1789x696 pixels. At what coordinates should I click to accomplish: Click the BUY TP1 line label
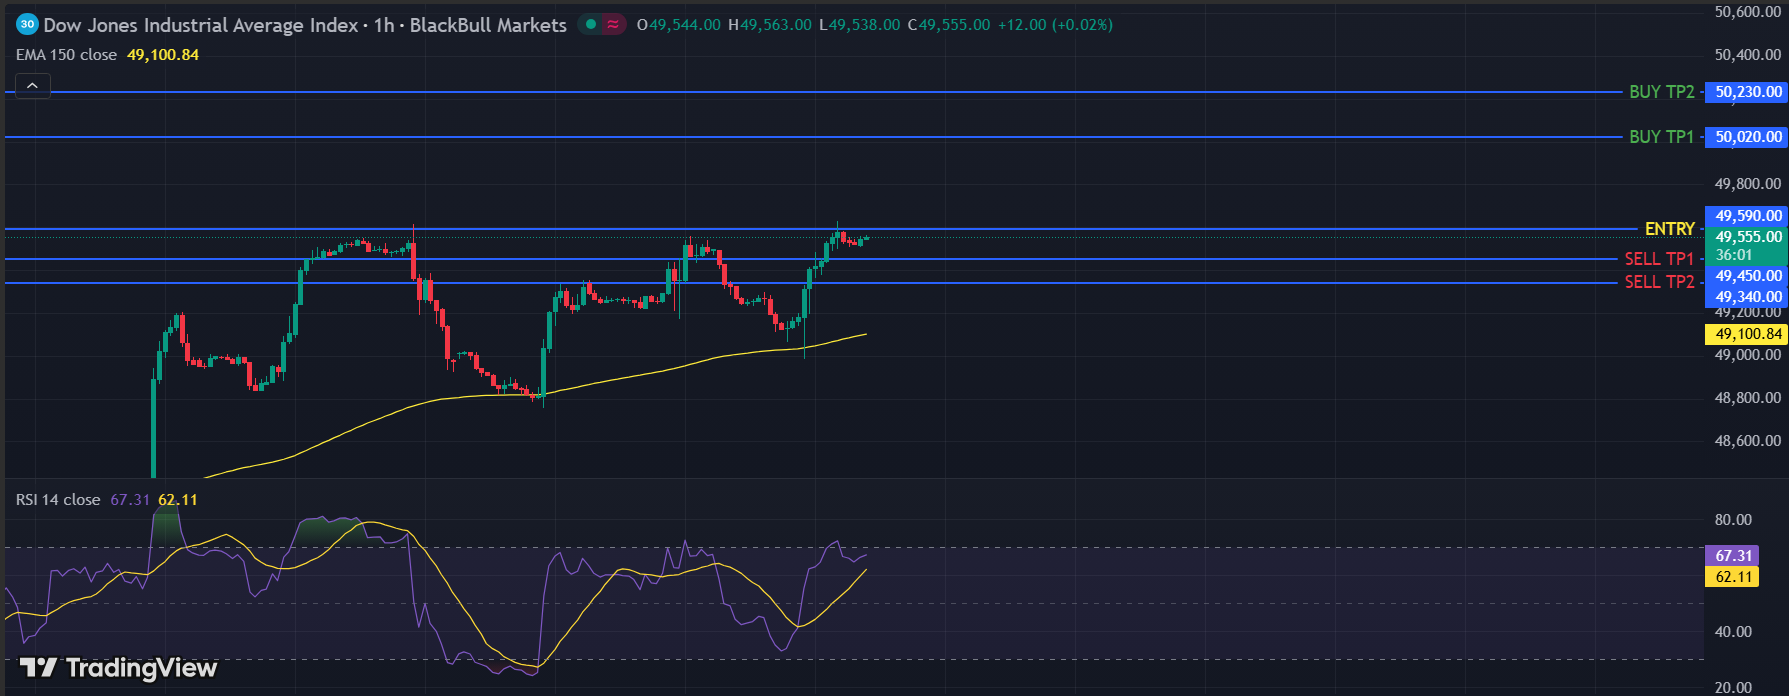pos(1661,137)
